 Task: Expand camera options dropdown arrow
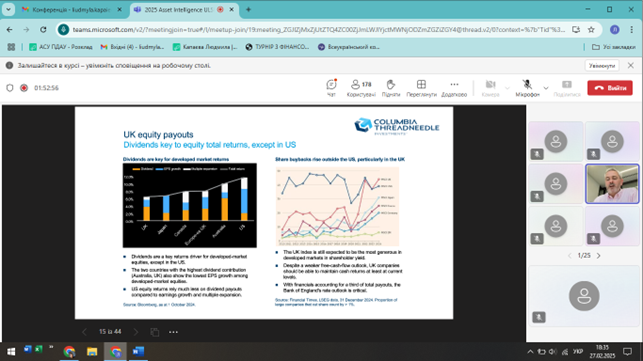[x=507, y=88]
